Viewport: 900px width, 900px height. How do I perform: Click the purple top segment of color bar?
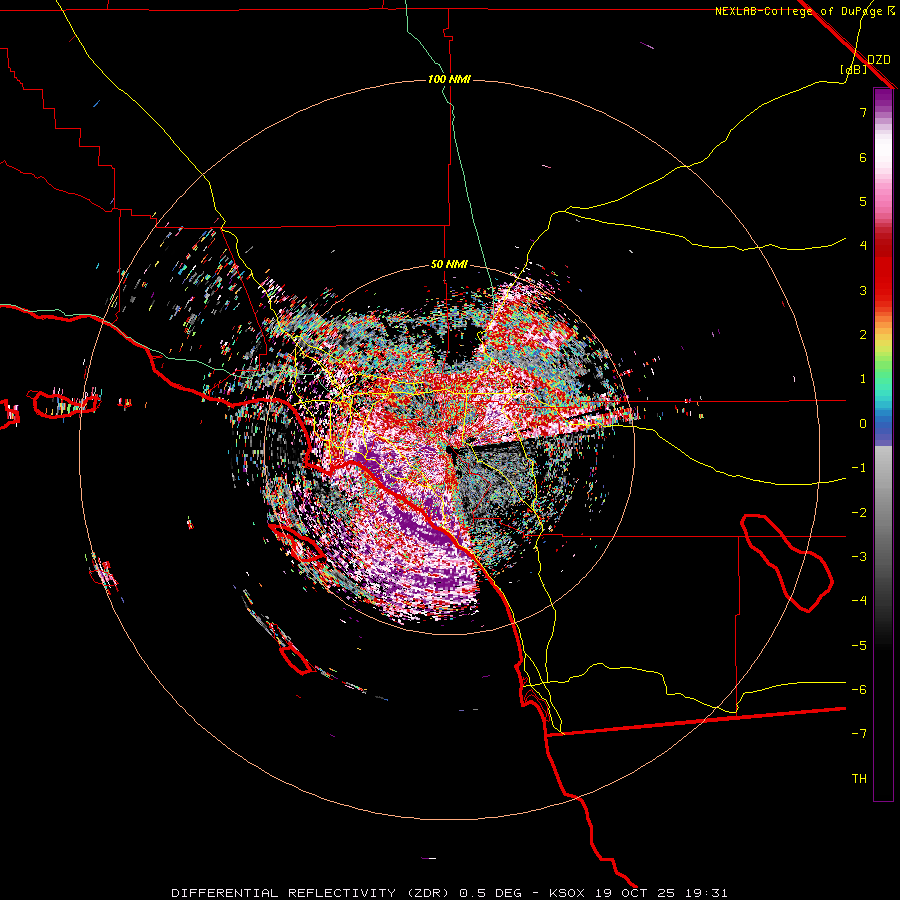883,99
